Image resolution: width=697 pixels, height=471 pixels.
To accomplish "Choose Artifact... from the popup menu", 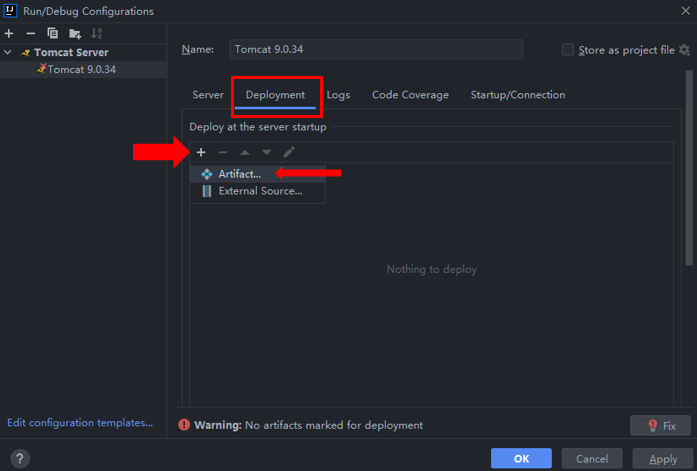I will [x=257, y=174].
